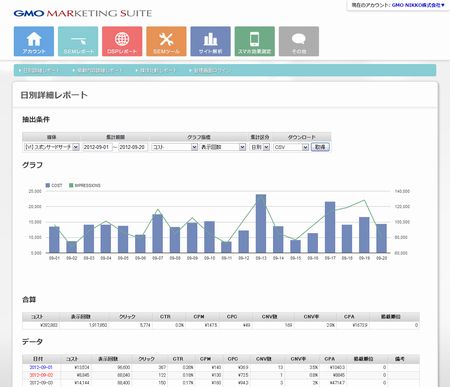Viewport: 450px width, 387px height.
Task: Expand the current account dropdown GMO NIKKO
Action: click(x=418, y=5)
